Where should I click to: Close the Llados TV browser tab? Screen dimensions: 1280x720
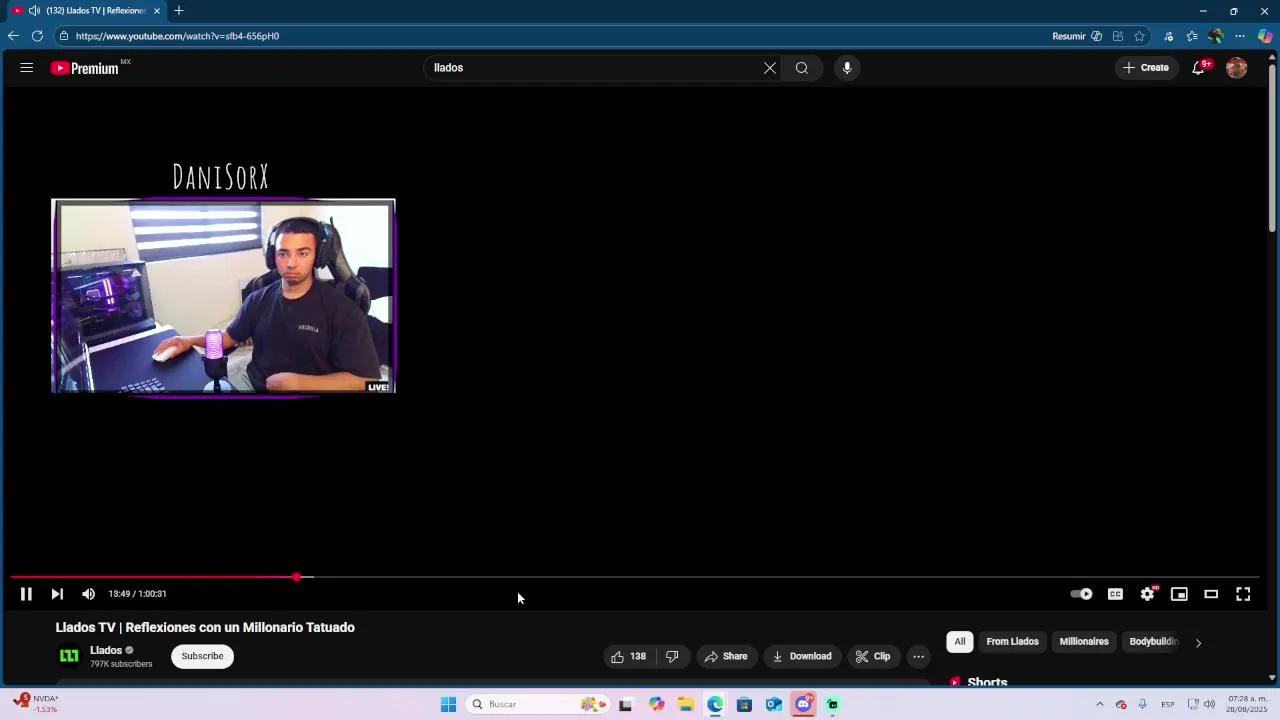pyautogui.click(x=157, y=11)
